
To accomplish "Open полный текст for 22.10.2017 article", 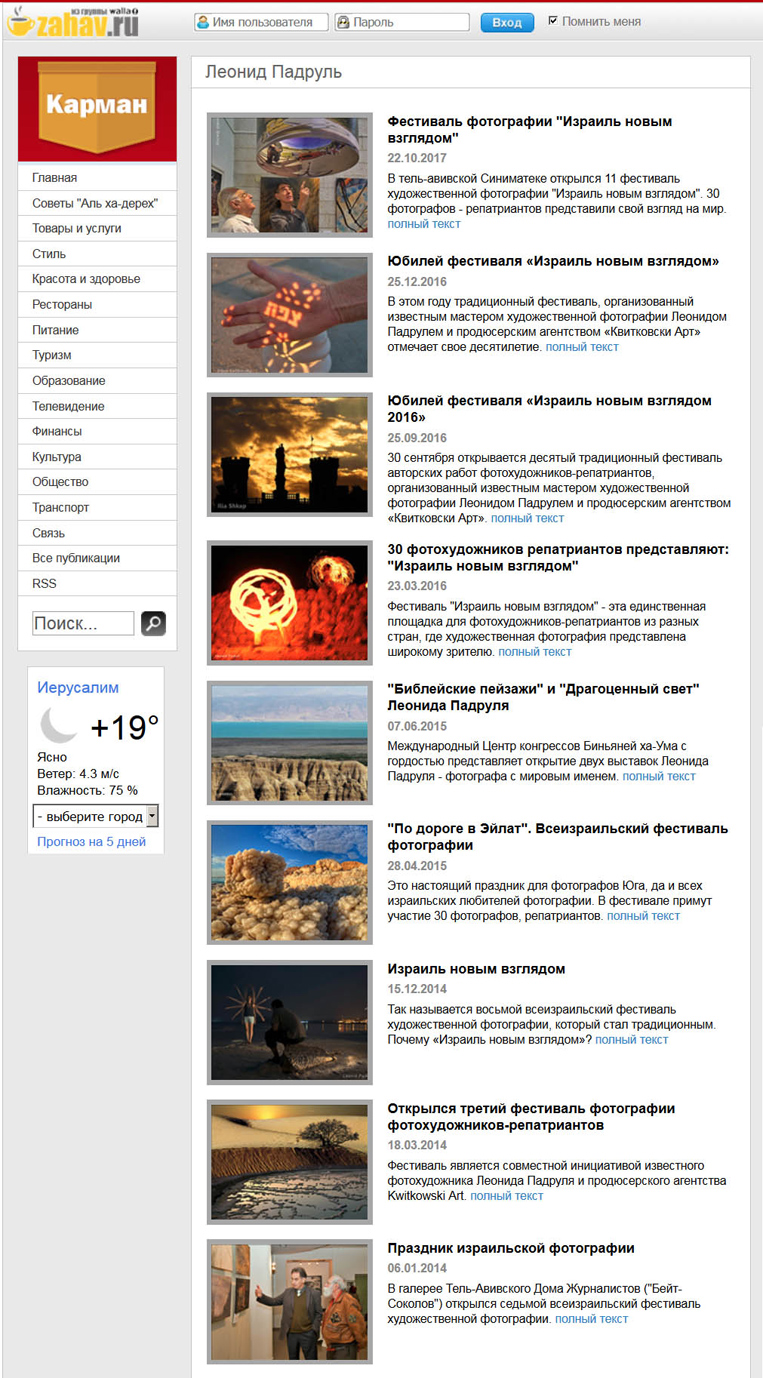I will pos(424,224).
